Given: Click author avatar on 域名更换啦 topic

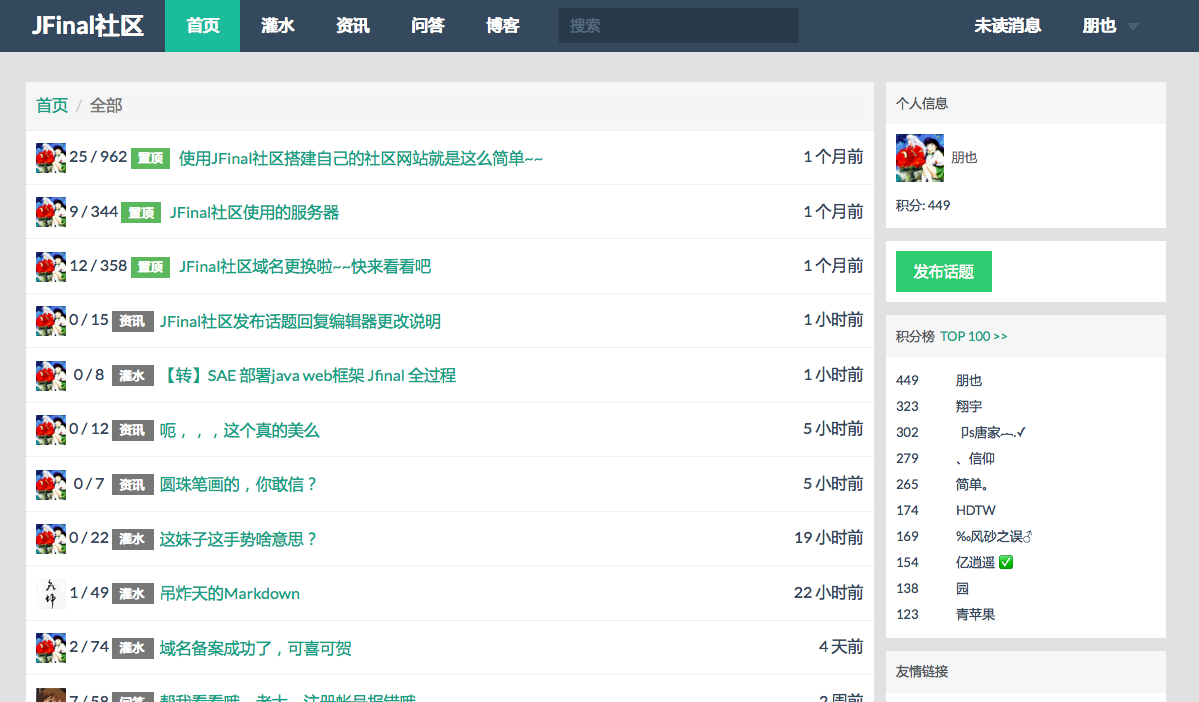Looking at the screenshot, I should click(51, 267).
